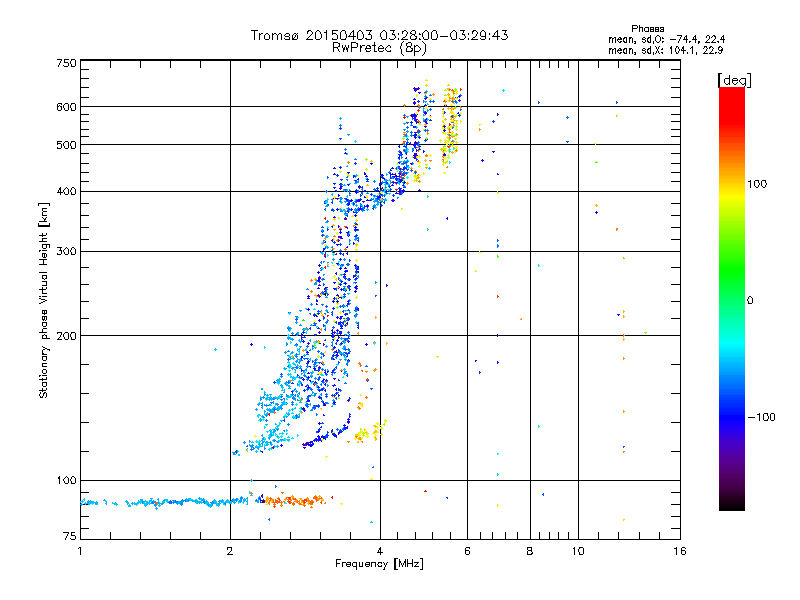Screen dimensions: 800x600
Task: Click the x-axis tick label '1'
Action: click(80, 551)
